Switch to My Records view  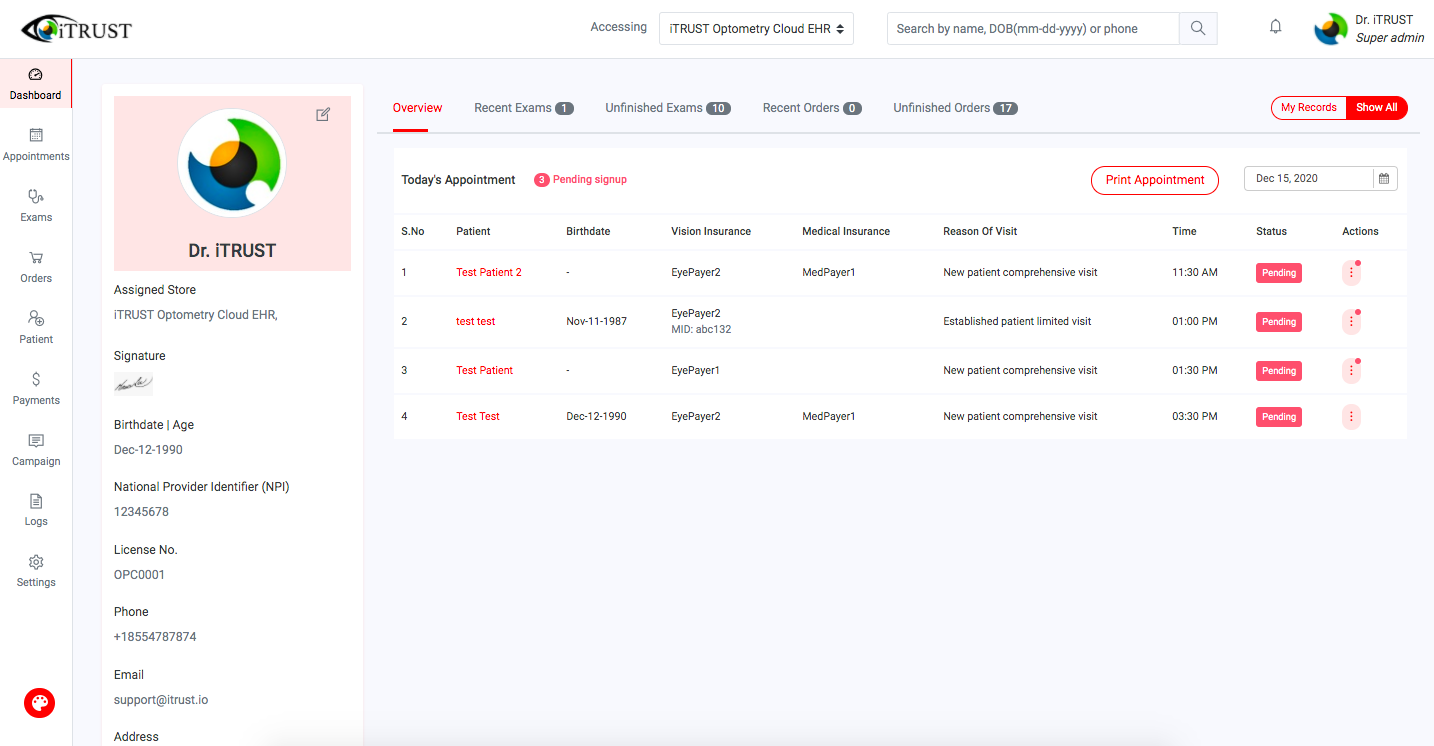pos(1308,107)
